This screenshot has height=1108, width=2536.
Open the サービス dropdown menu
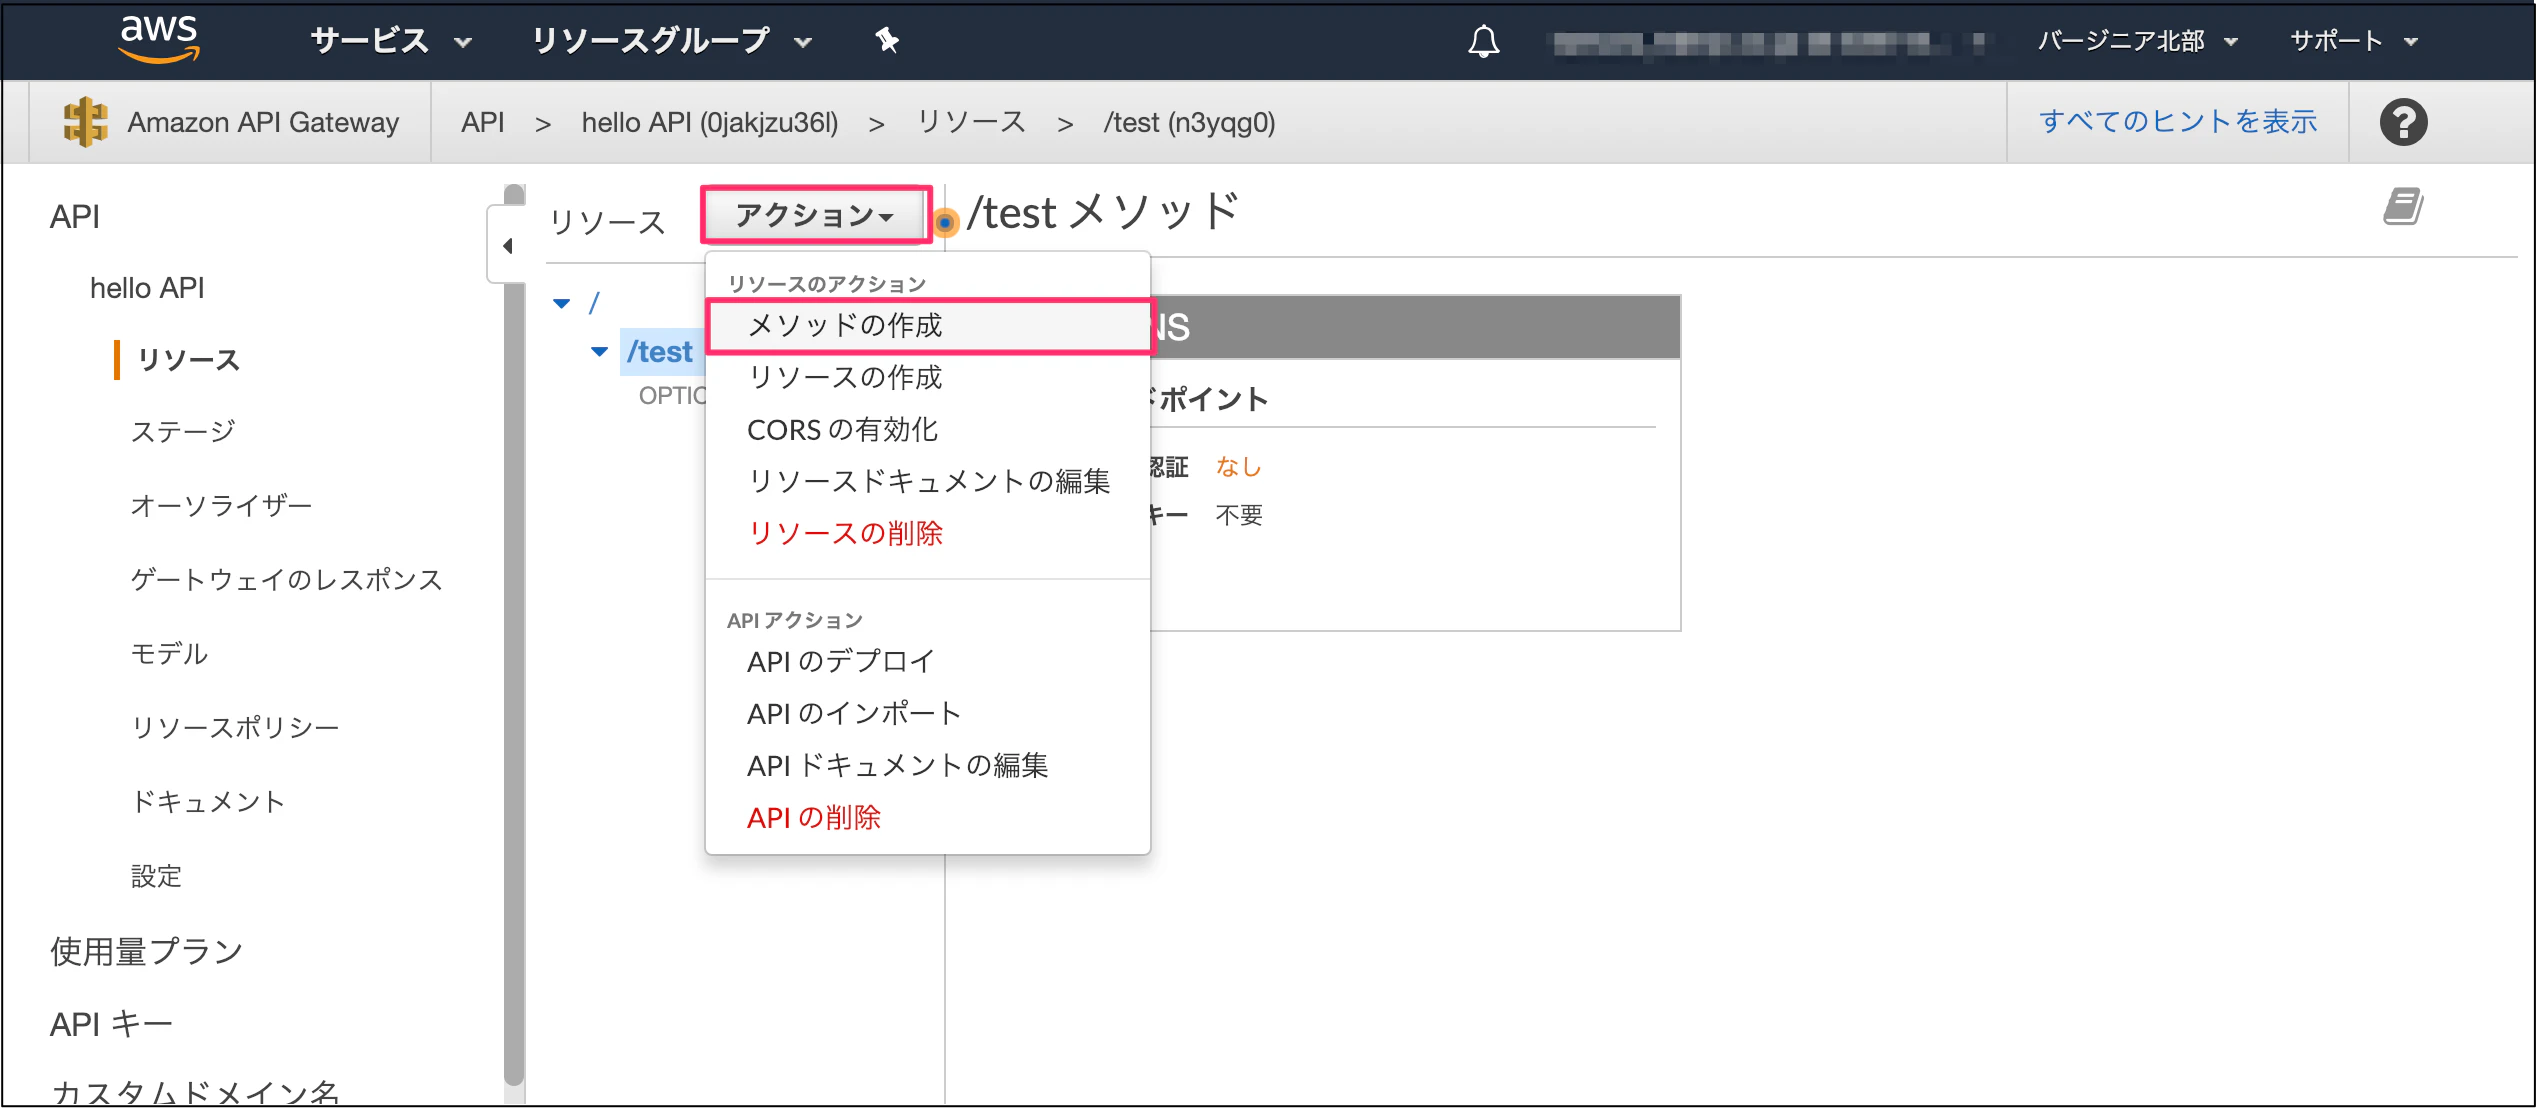point(391,41)
